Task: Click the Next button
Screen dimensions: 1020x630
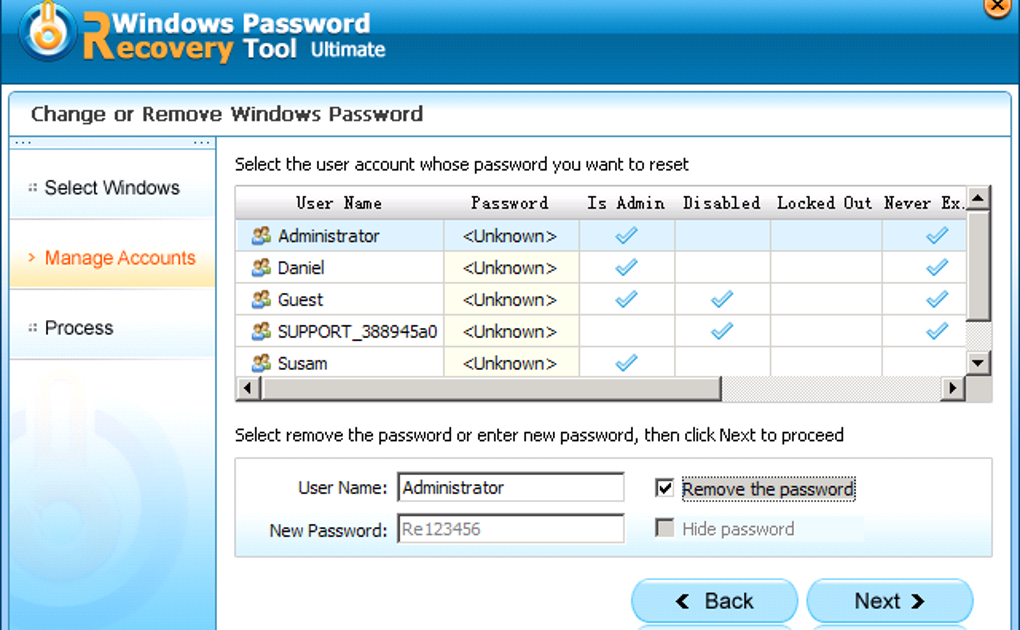Action: 889,601
